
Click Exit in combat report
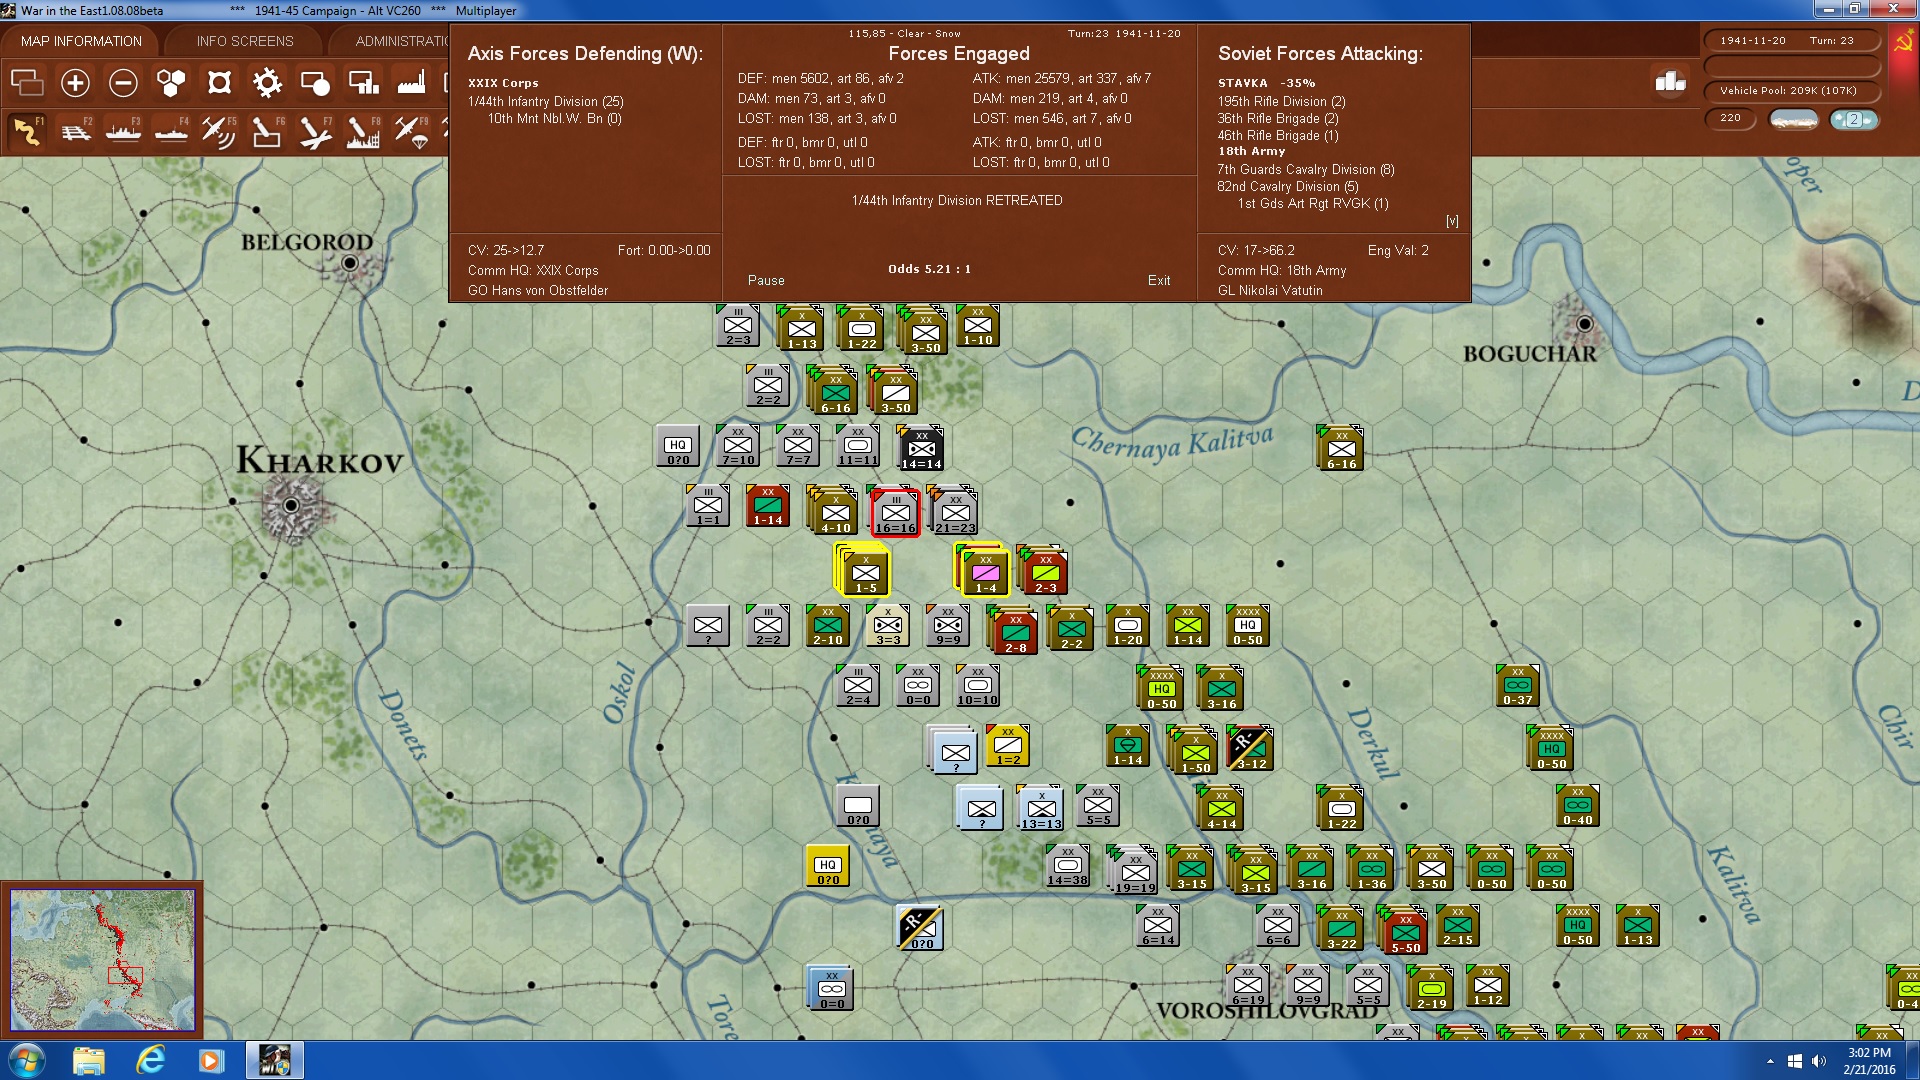click(1159, 281)
